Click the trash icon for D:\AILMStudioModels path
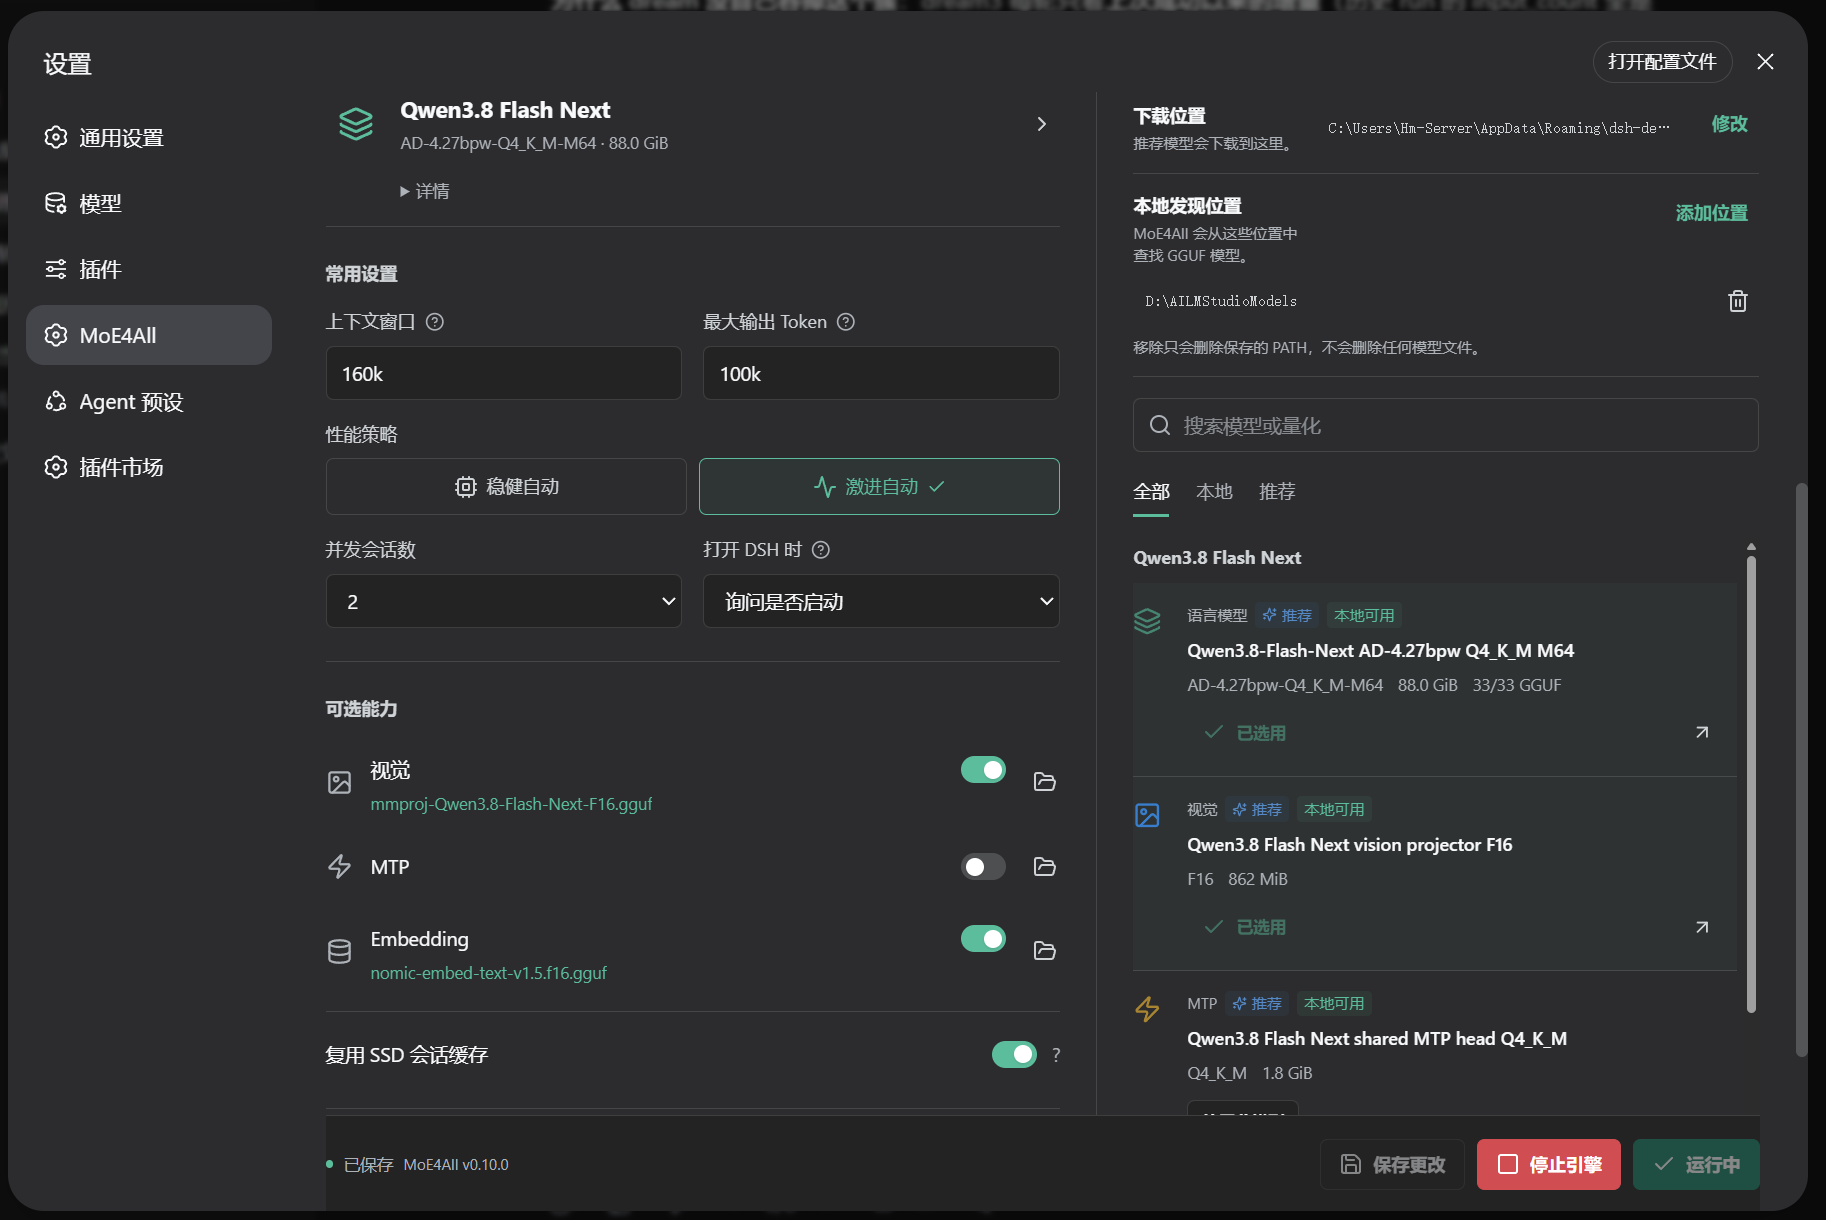Screen dimensions: 1826x1220 point(1737,301)
